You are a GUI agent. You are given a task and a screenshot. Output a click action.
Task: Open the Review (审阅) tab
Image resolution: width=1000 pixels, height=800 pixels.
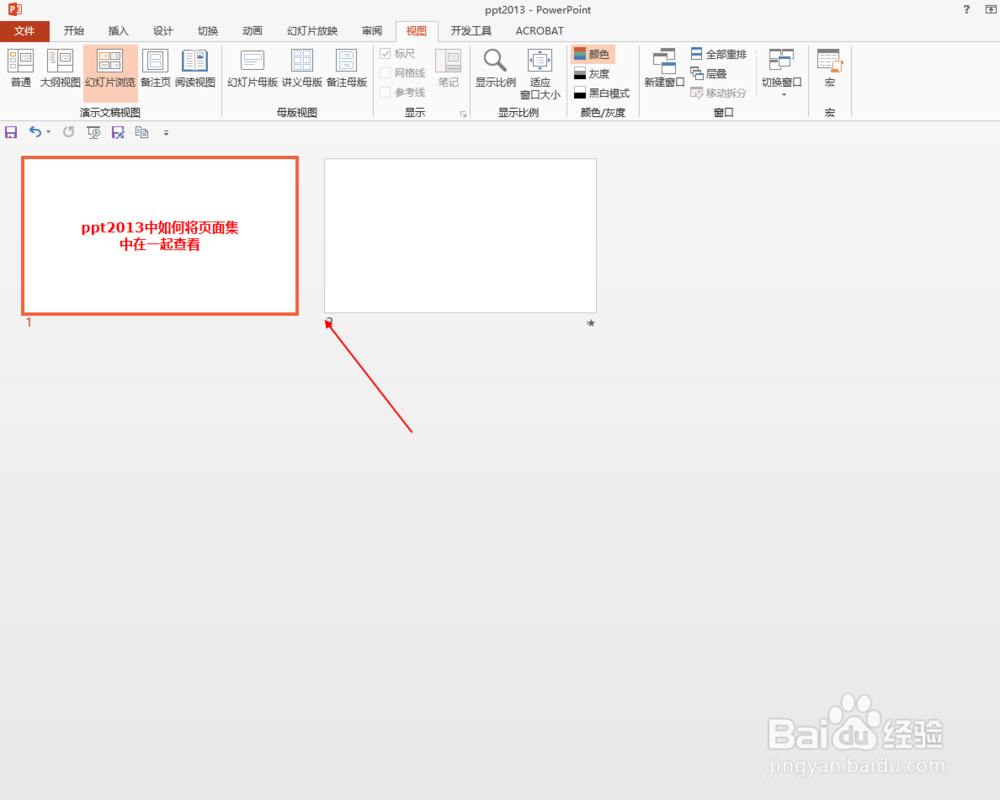click(x=372, y=31)
